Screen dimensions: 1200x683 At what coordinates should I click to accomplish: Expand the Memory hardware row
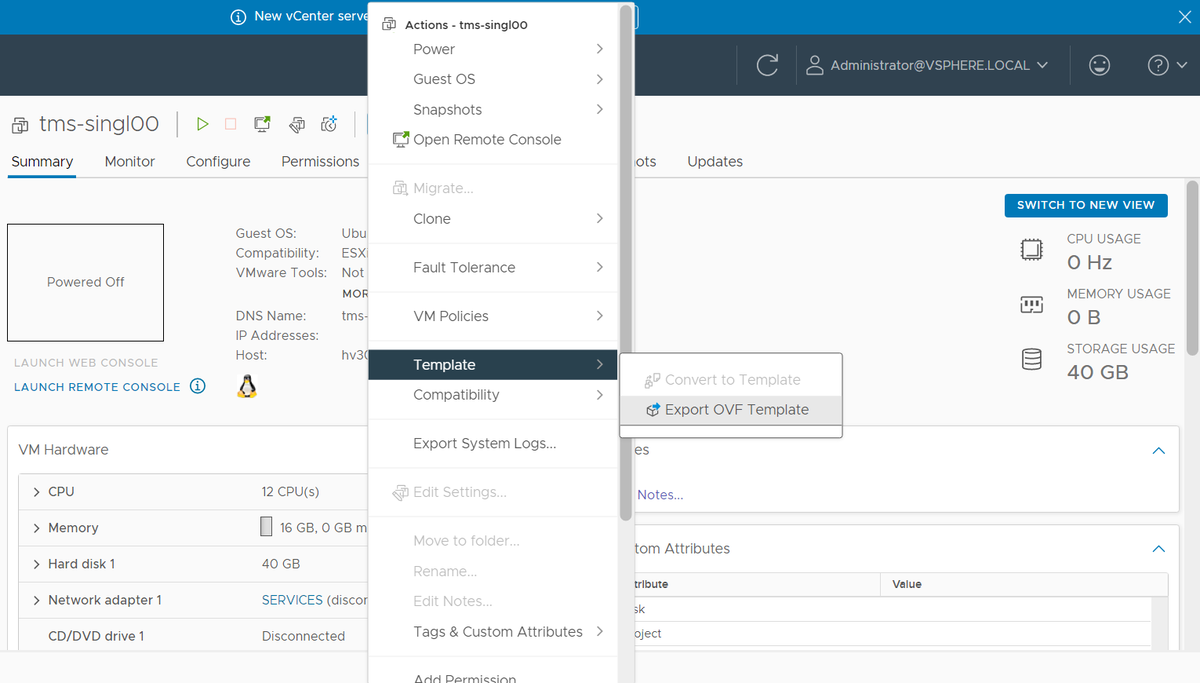37,528
